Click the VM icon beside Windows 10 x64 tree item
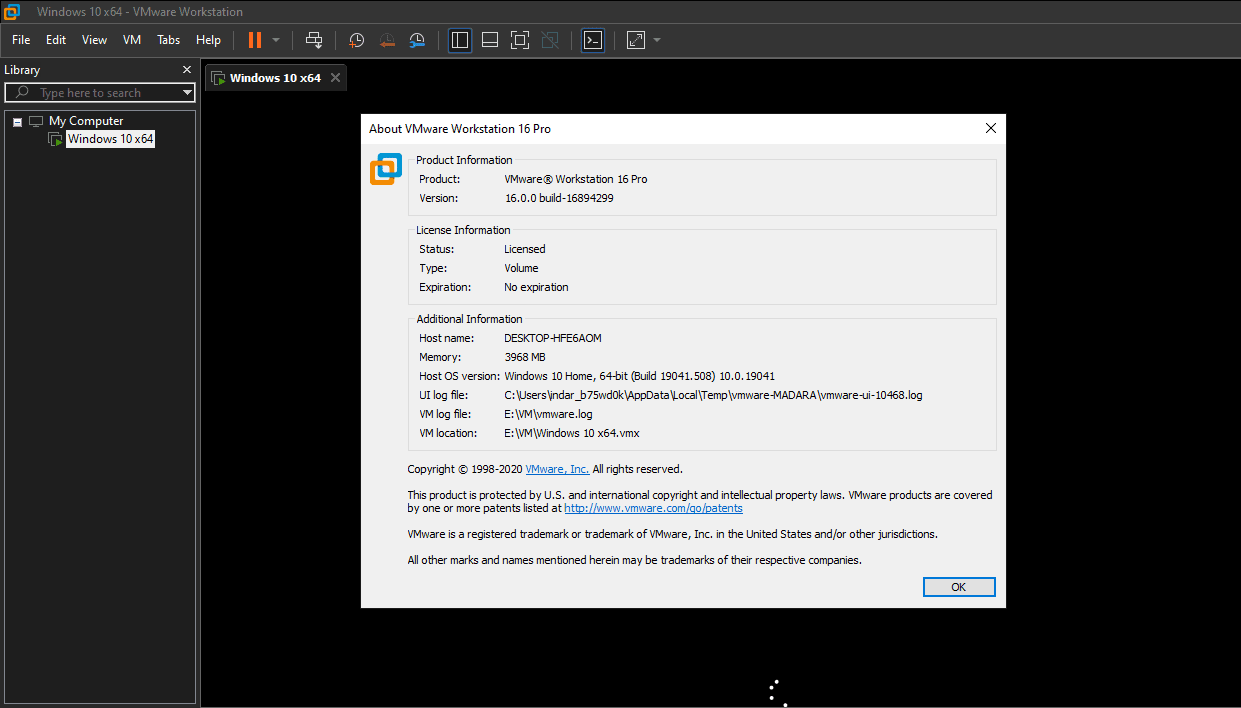Viewport: 1241px width, 708px height. 56,139
